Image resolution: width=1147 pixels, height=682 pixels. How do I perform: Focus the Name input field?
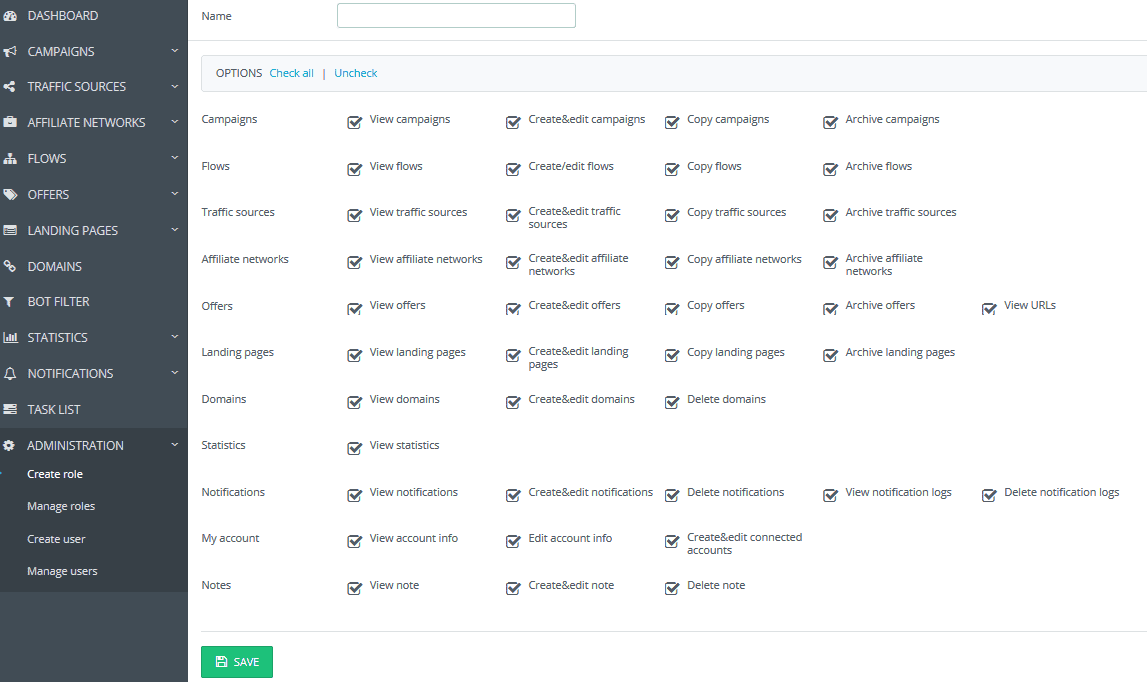point(456,15)
